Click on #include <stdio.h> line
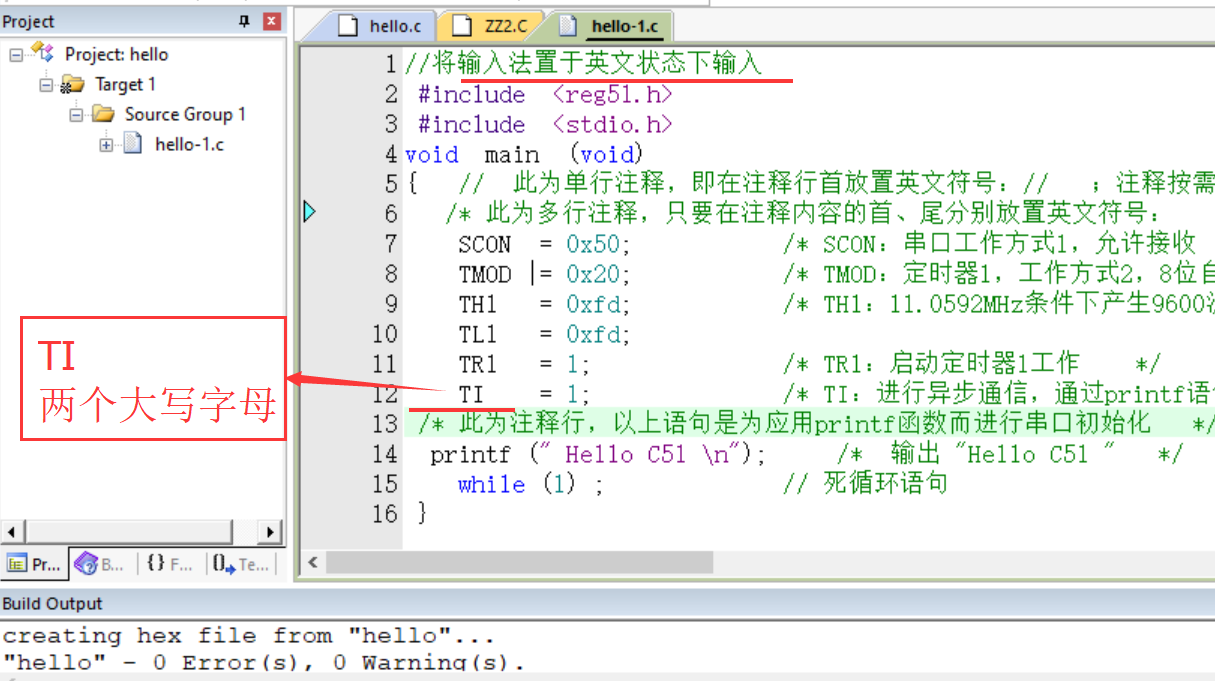 tap(545, 125)
